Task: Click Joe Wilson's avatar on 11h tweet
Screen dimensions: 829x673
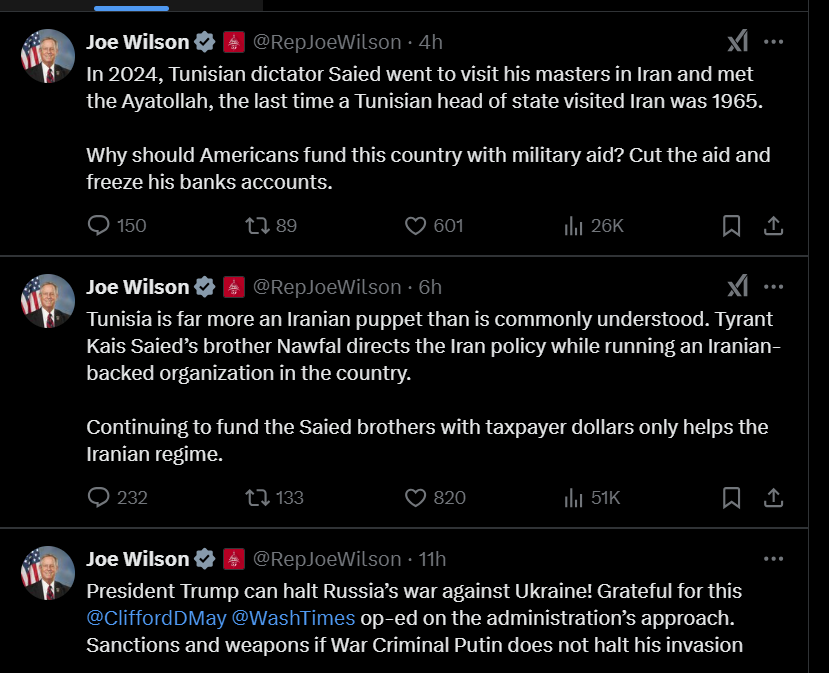Action: [48, 573]
